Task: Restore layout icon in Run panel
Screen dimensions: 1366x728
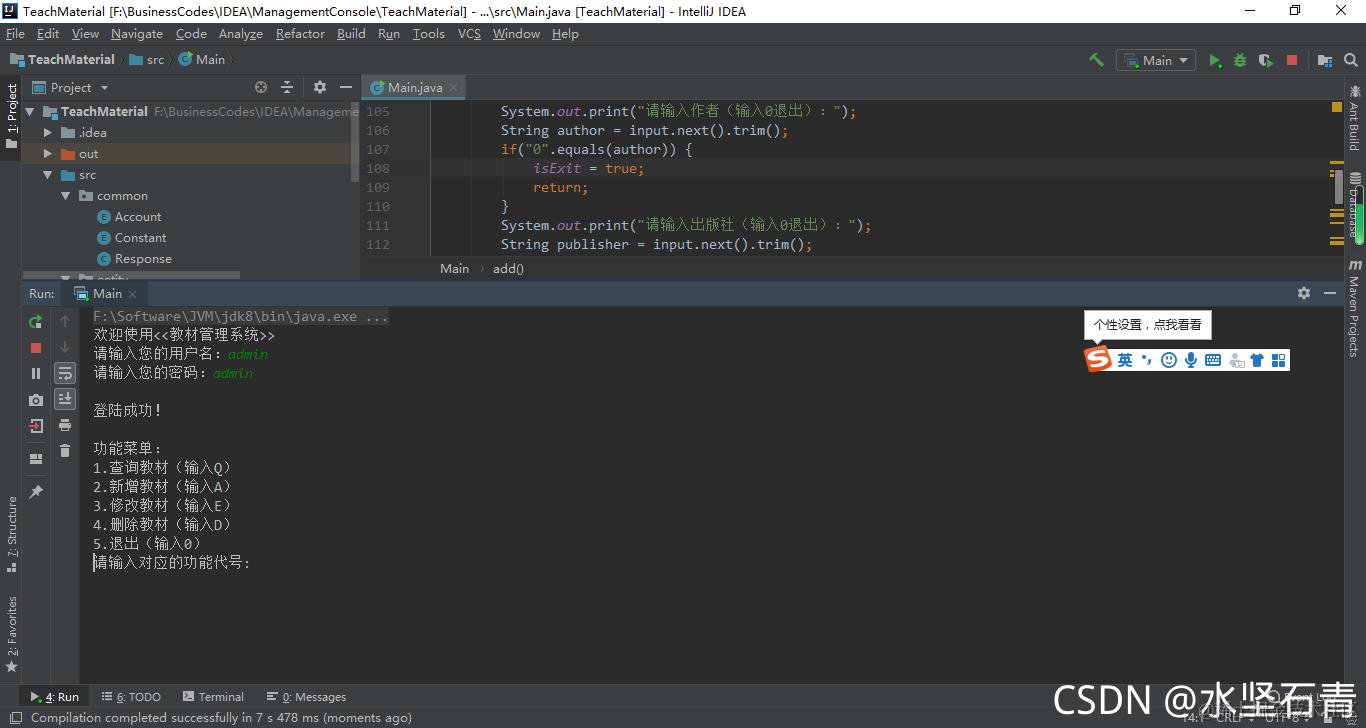Action: 36,459
